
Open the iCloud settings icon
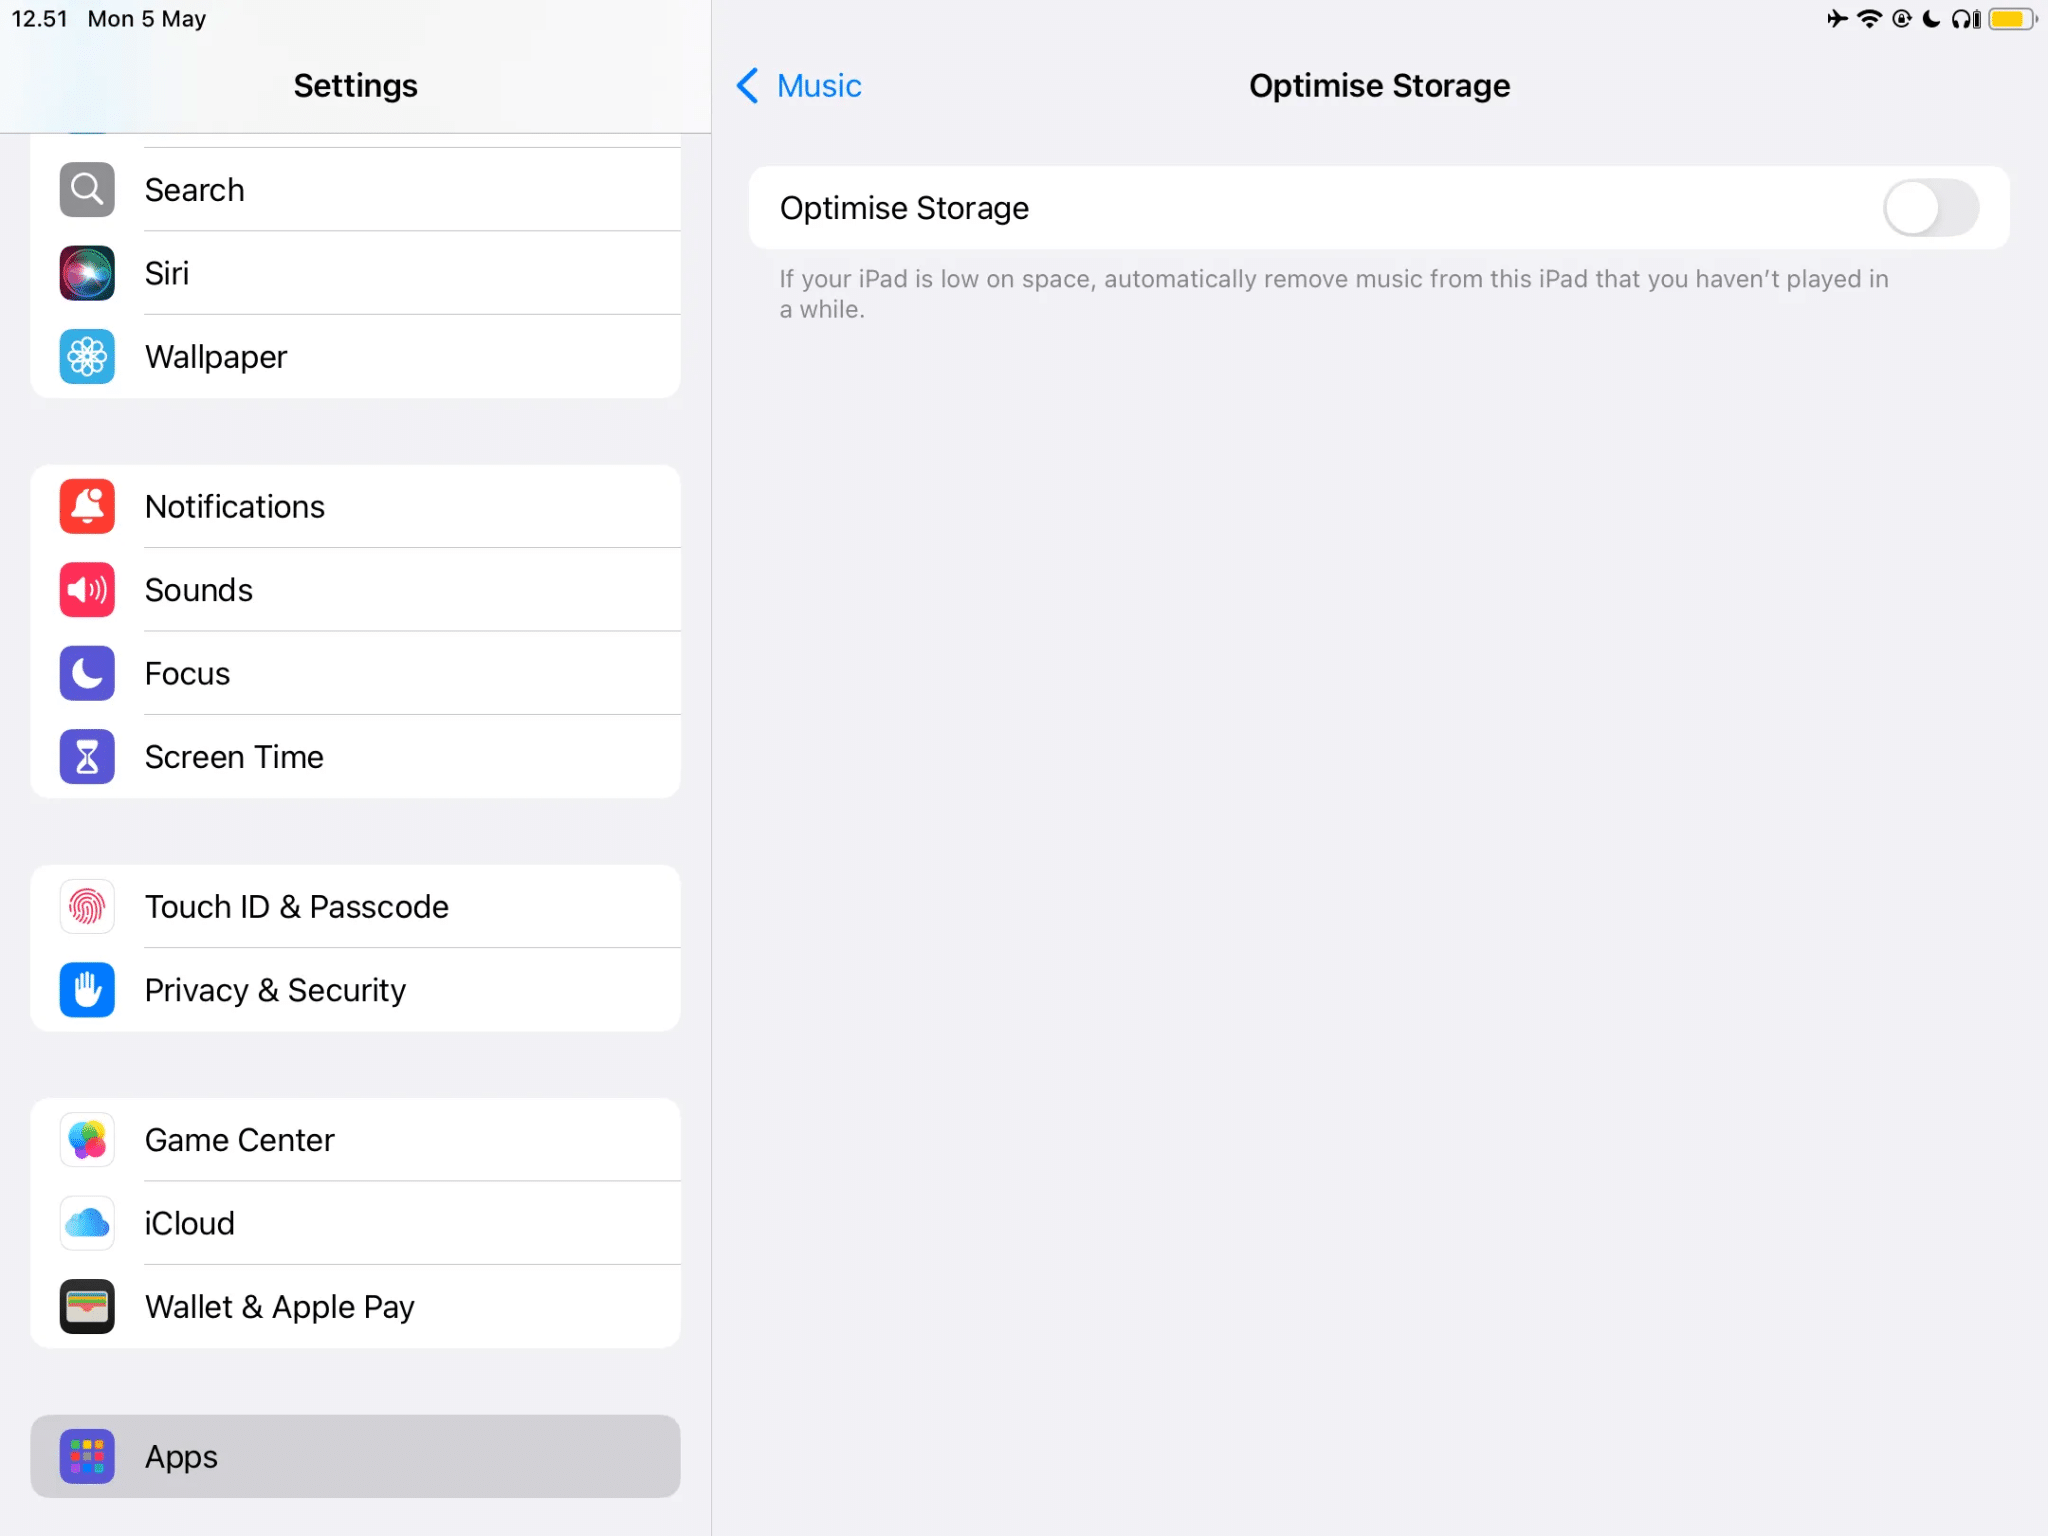87,1222
